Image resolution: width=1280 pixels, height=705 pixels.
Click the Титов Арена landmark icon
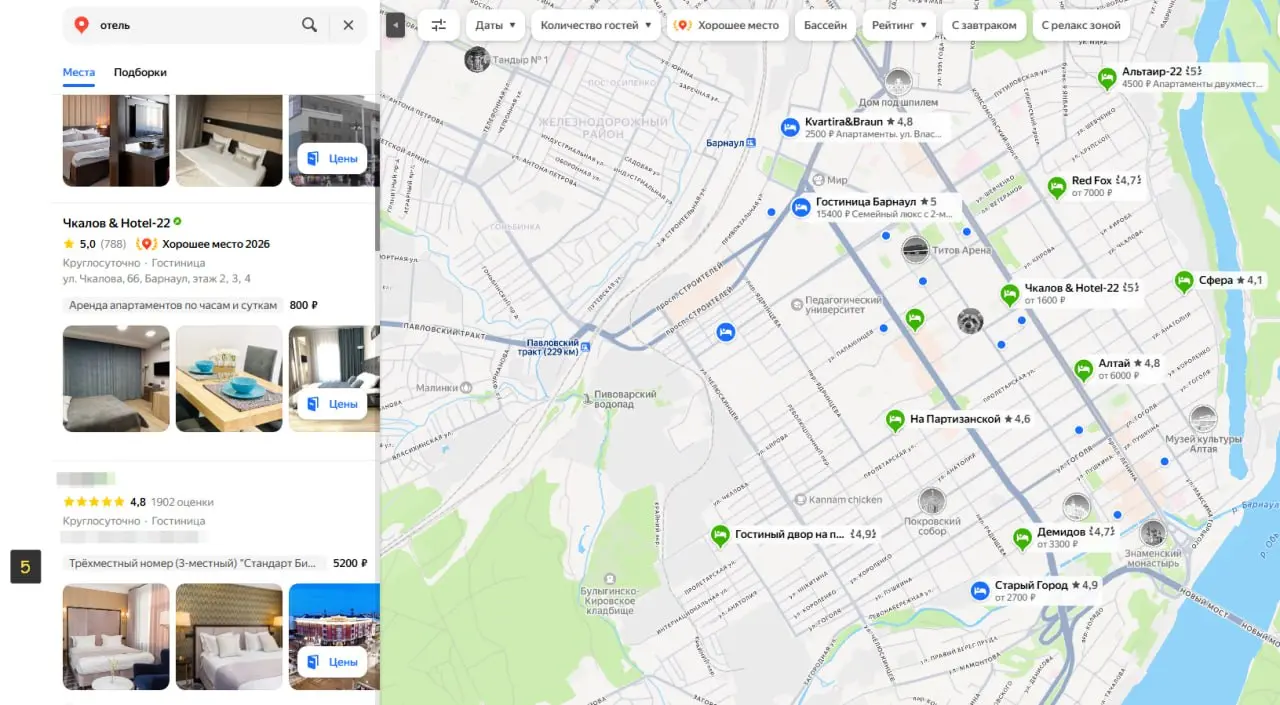[915, 249]
